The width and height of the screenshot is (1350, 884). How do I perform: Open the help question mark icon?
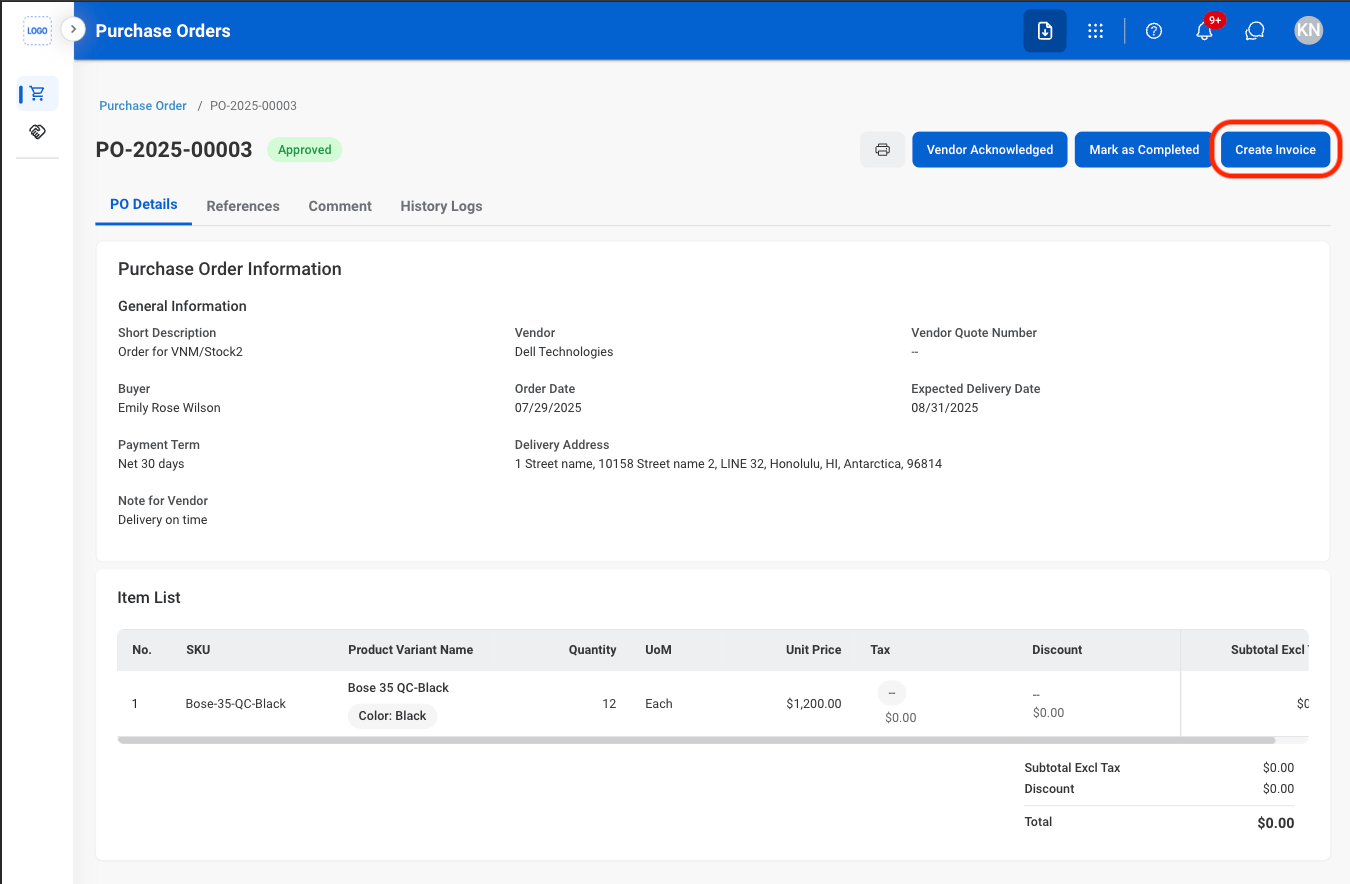(1154, 31)
